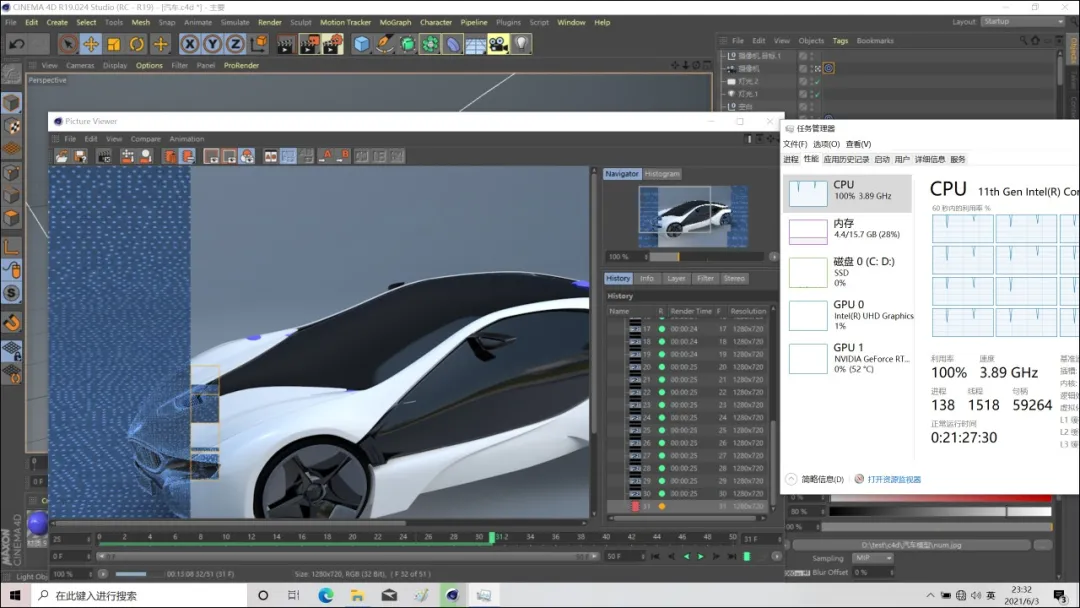
Task: Click the blue material sphere swatch
Action: click(37, 523)
